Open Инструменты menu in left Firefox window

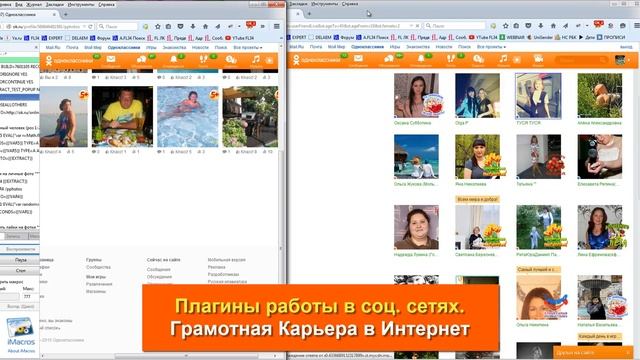[x=81, y=4]
